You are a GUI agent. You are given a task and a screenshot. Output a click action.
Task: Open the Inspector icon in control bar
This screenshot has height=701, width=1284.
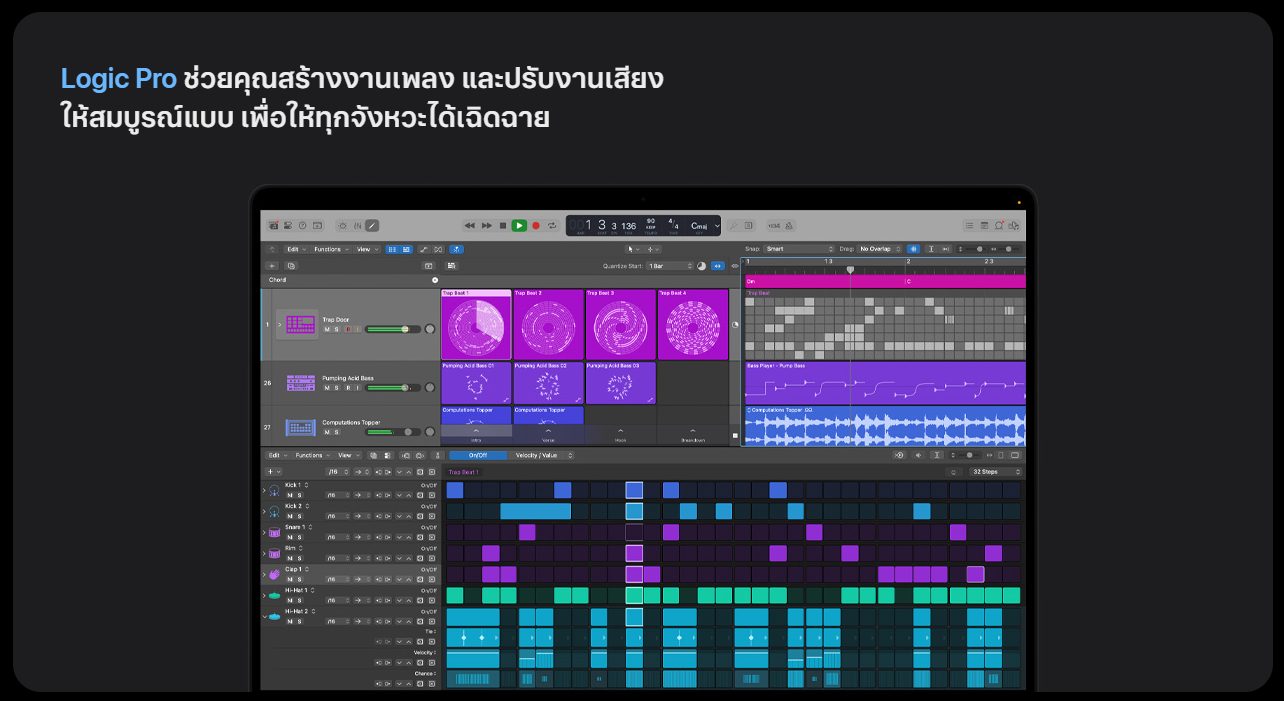click(x=288, y=225)
